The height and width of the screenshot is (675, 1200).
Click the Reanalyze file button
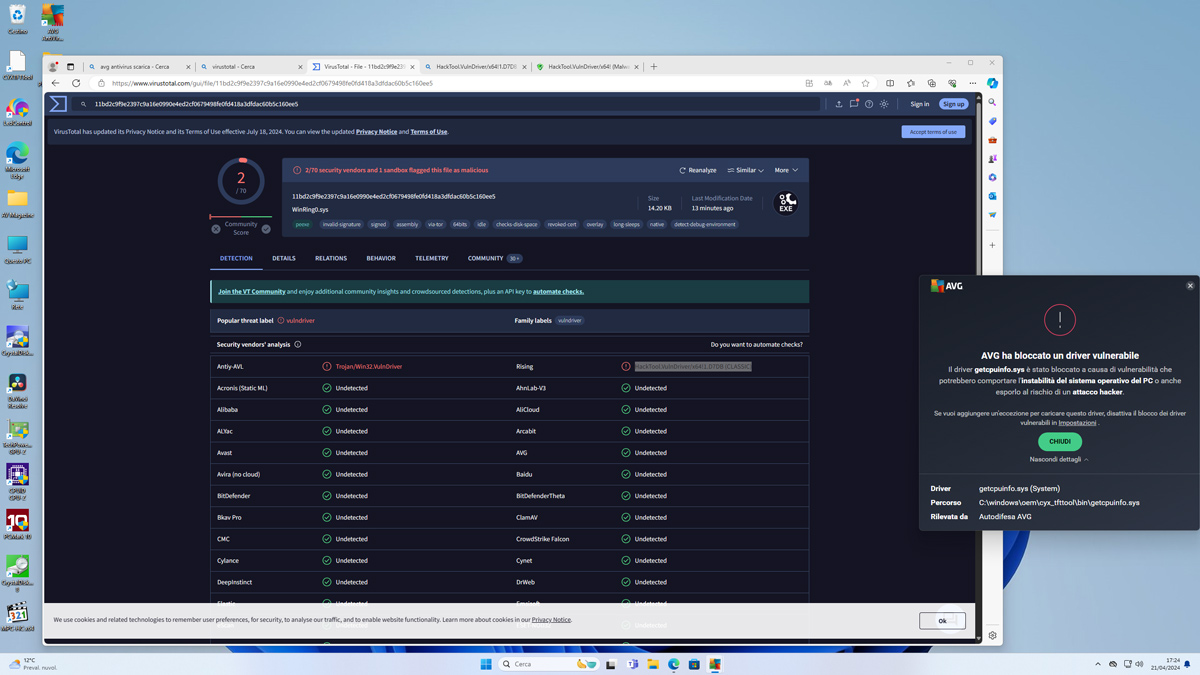698,170
